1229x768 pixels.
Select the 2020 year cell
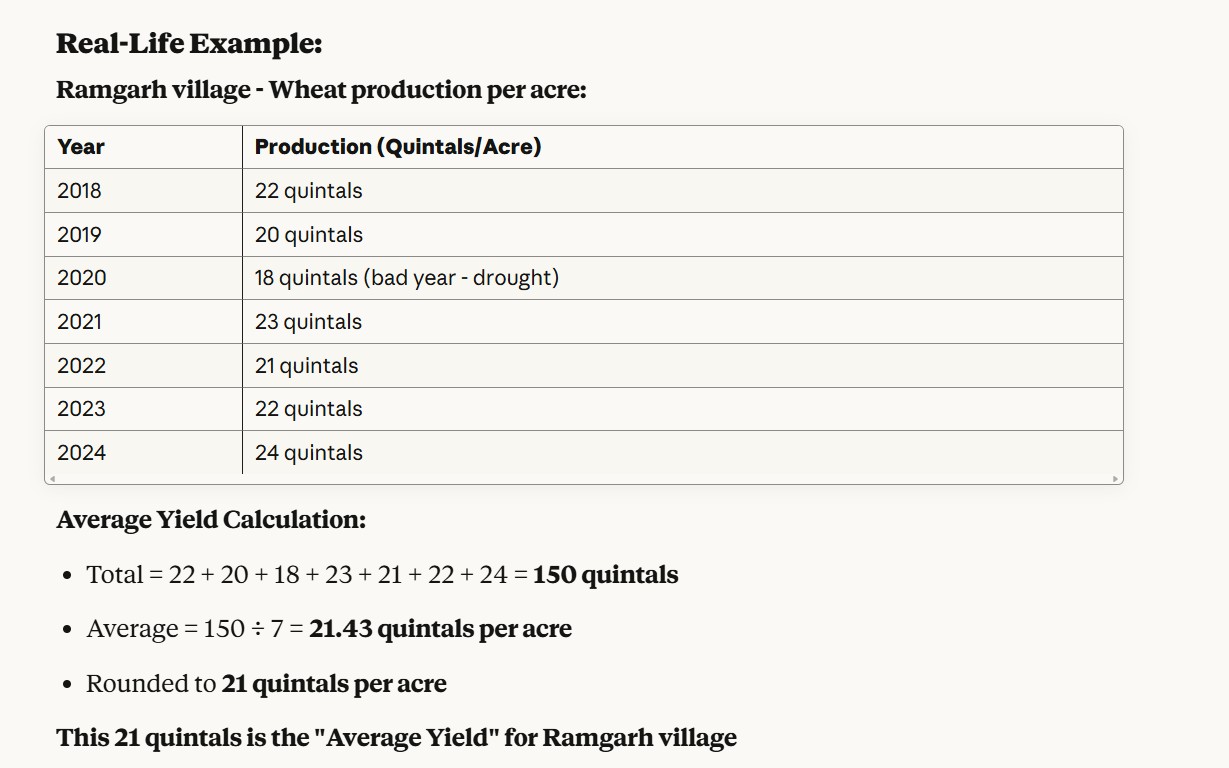[81, 278]
